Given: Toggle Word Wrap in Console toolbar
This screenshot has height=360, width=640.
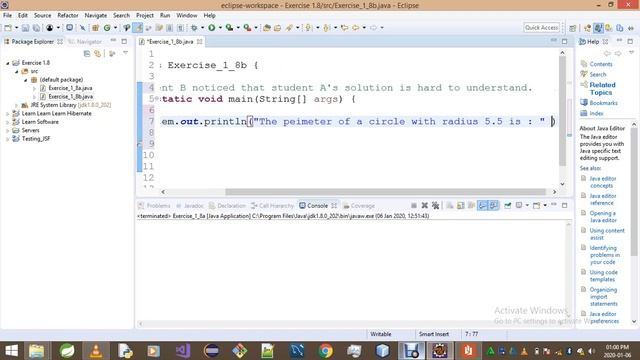Looking at the screenshot, I should tap(472, 205).
